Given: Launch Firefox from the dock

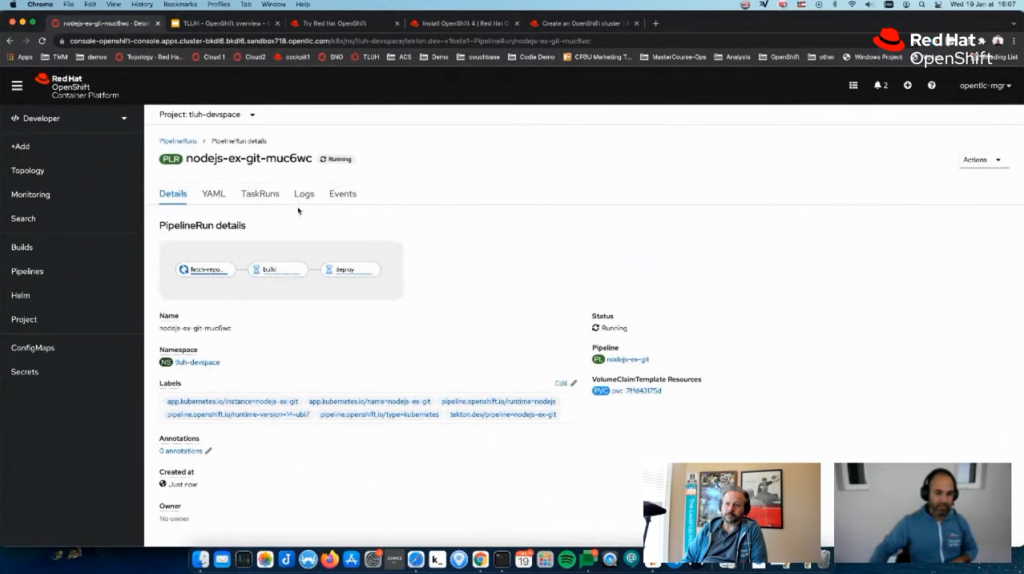Looking at the screenshot, I should tap(330, 559).
